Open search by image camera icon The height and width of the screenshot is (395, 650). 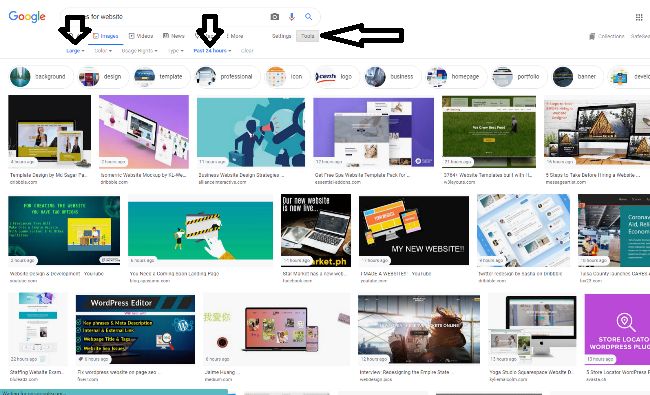point(274,17)
